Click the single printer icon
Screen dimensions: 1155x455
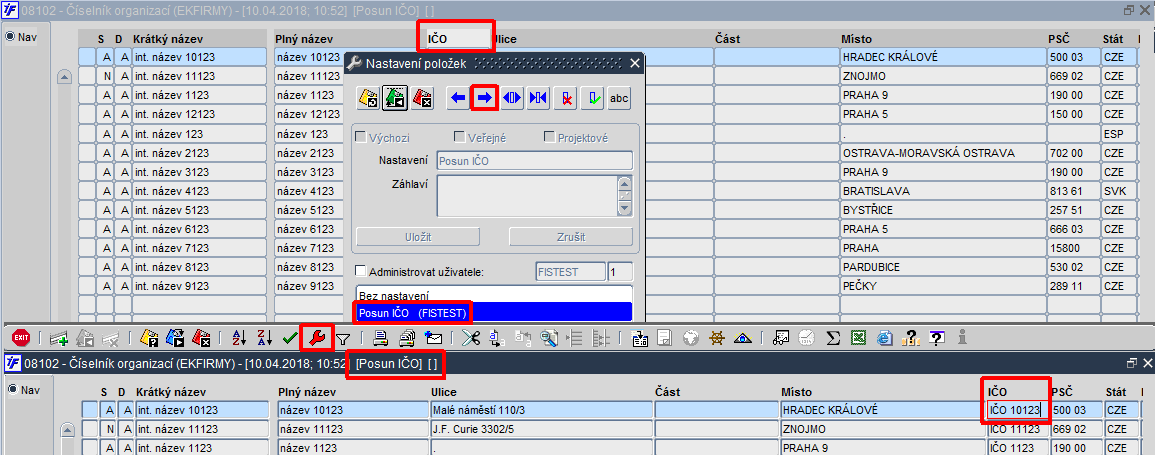click(x=380, y=338)
